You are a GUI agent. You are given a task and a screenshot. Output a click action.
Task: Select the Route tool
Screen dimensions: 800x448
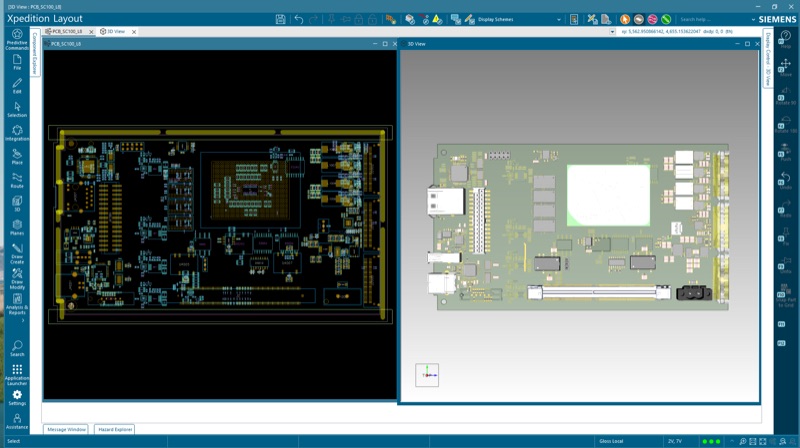click(17, 180)
